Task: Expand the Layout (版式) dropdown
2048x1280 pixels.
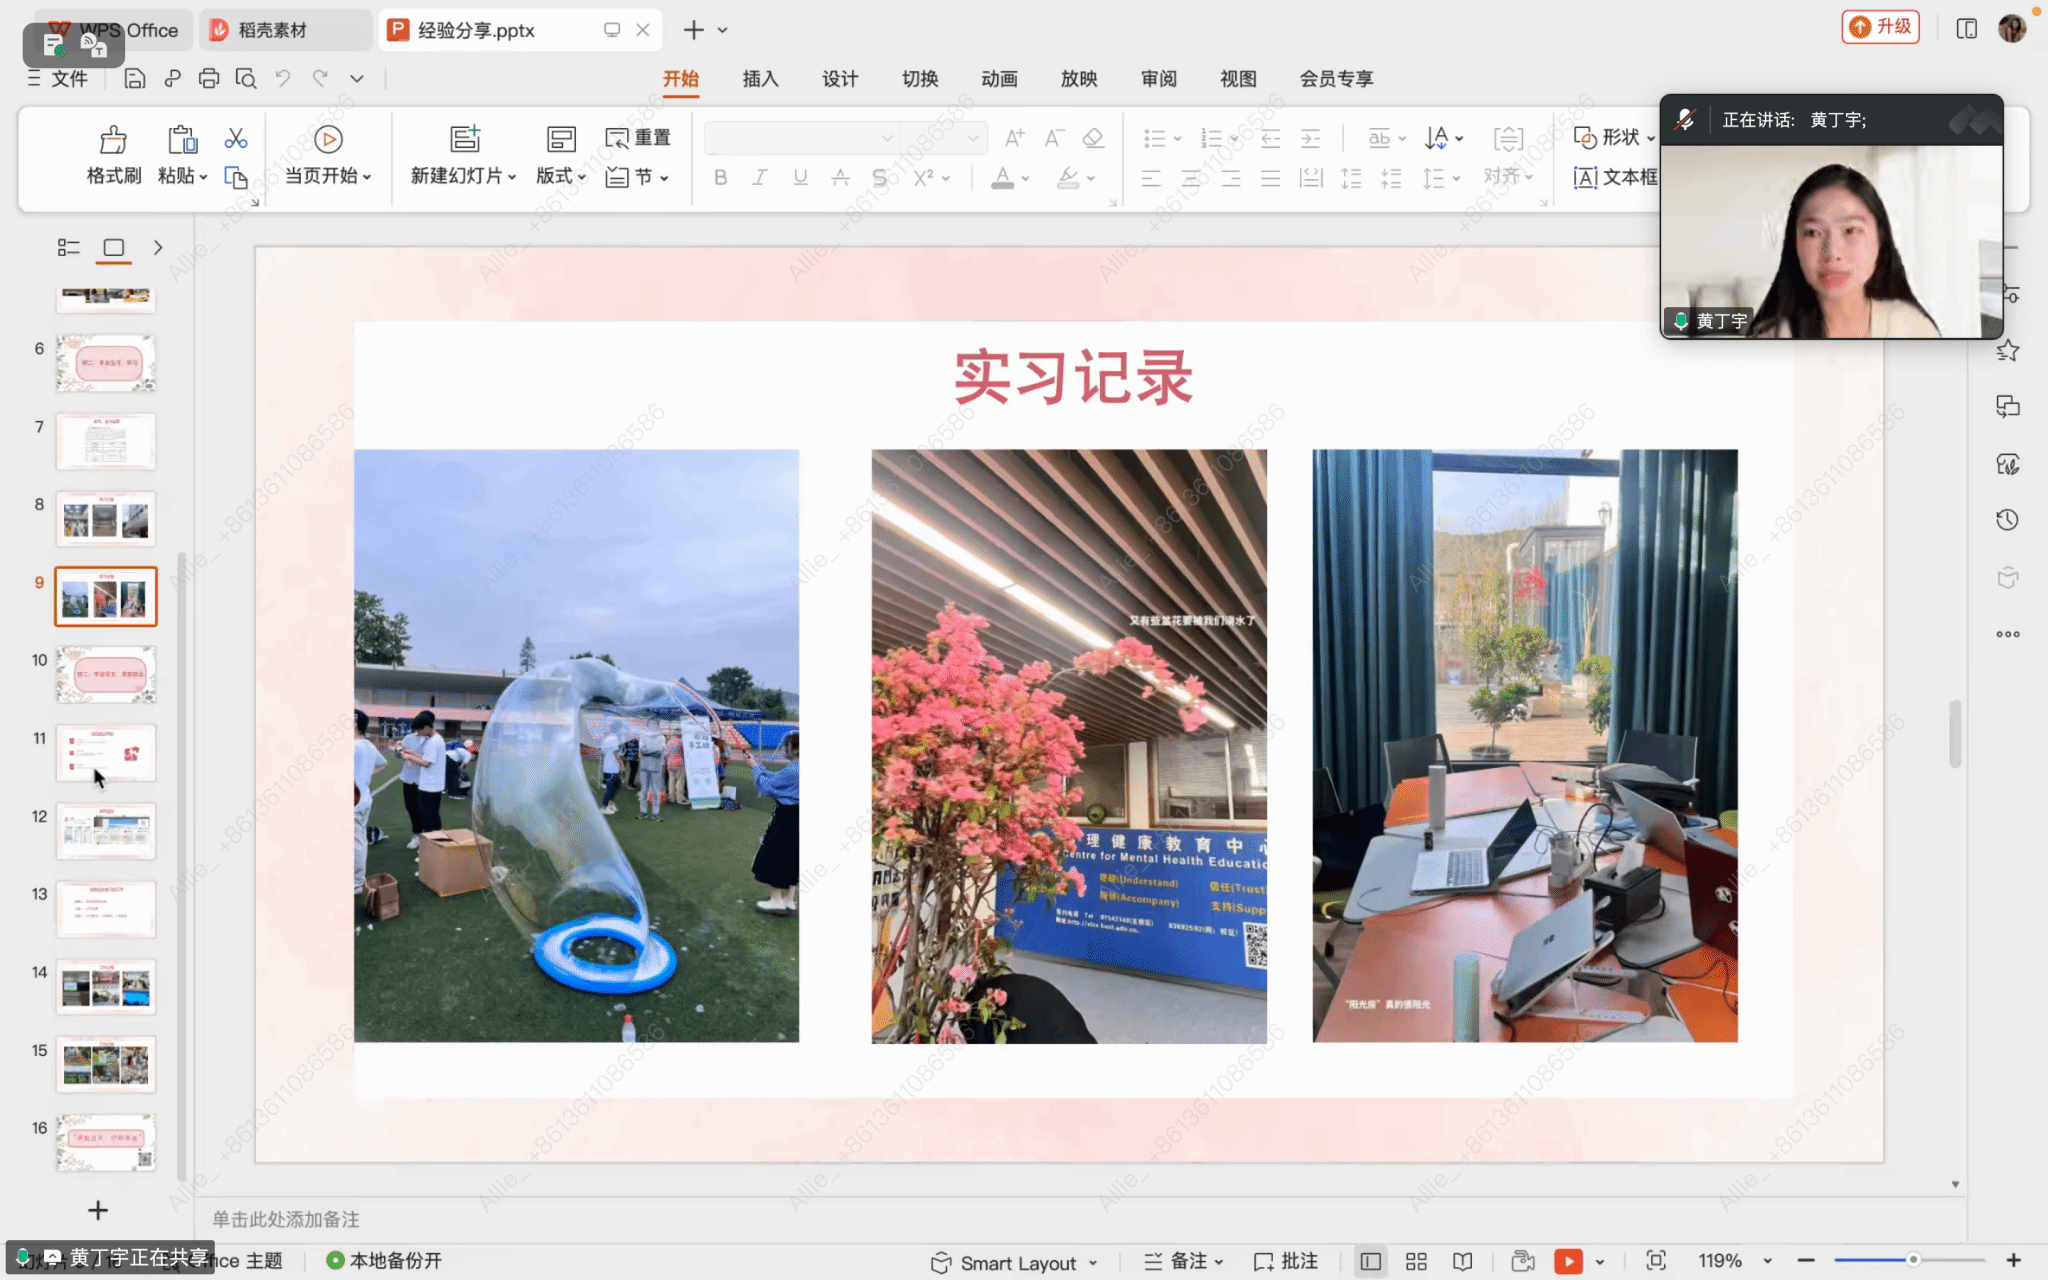Action: (562, 176)
